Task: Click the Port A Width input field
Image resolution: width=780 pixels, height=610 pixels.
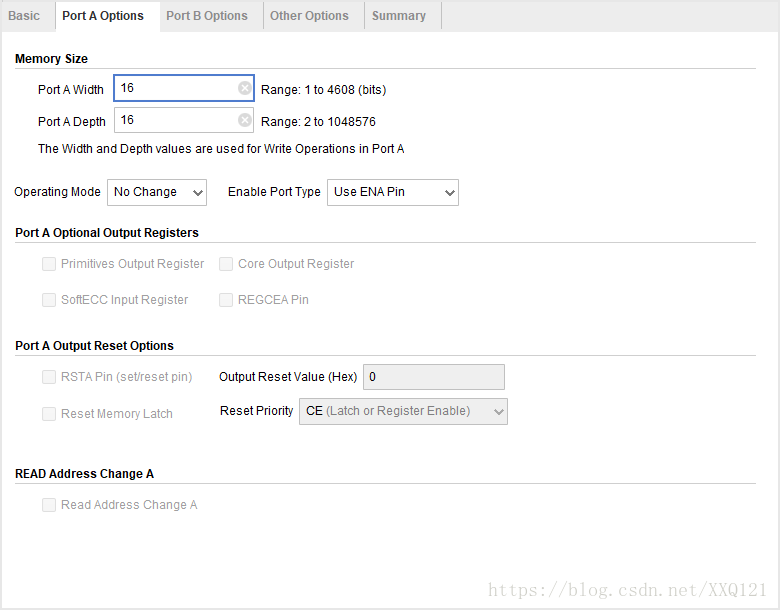Action: point(176,89)
